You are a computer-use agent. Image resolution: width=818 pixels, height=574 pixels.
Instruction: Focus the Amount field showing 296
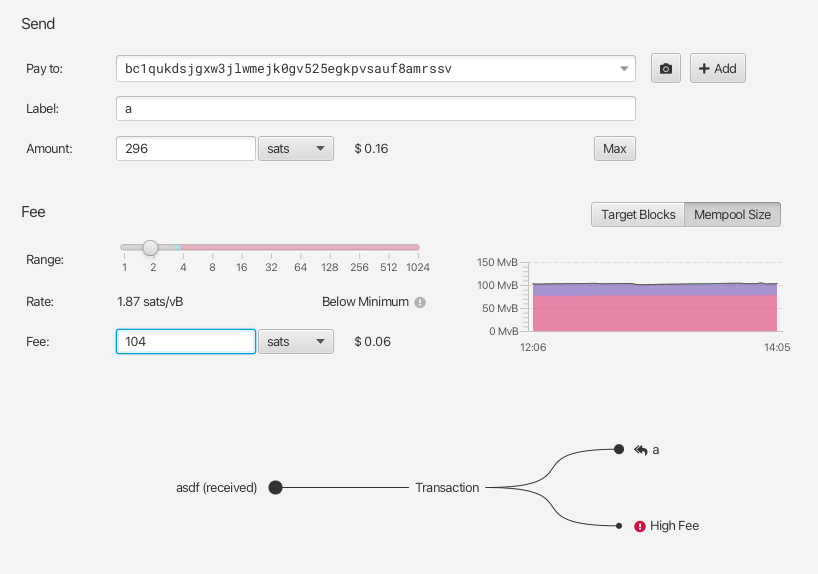tap(186, 149)
